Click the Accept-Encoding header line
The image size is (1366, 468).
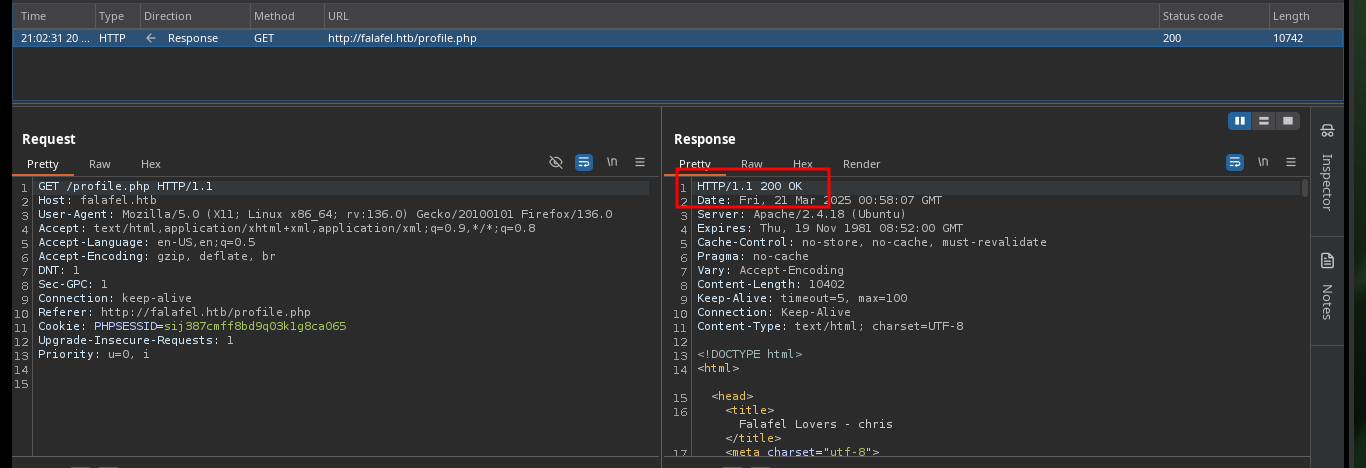pos(156,256)
